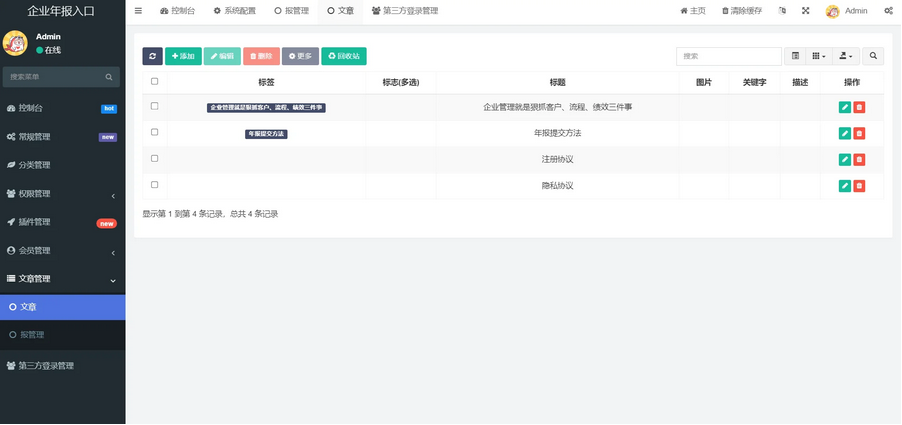Check the 年报提交方法 row checkbox
902x425 pixels.
point(154,132)
